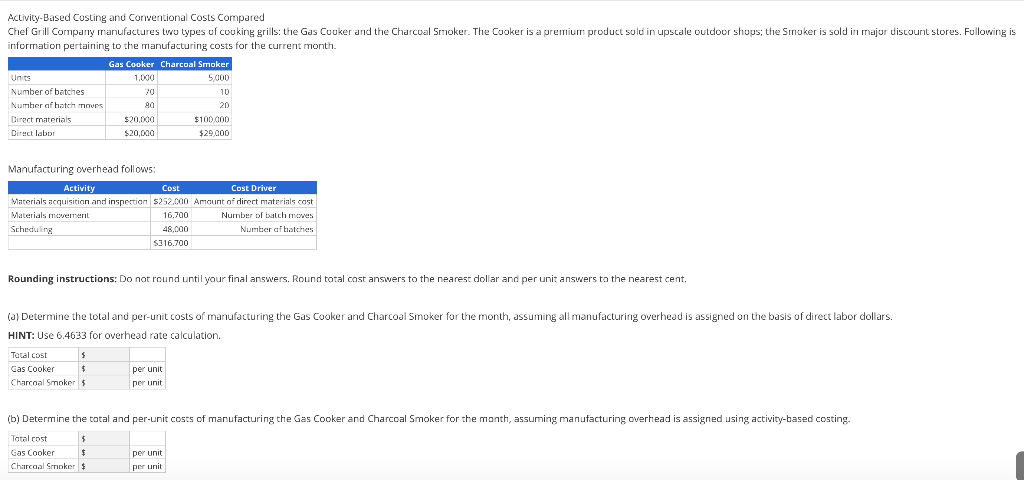Click the 'Manufacturing overhead follows:' heading
1024x480 pixels.
click(x=81, y=169)
